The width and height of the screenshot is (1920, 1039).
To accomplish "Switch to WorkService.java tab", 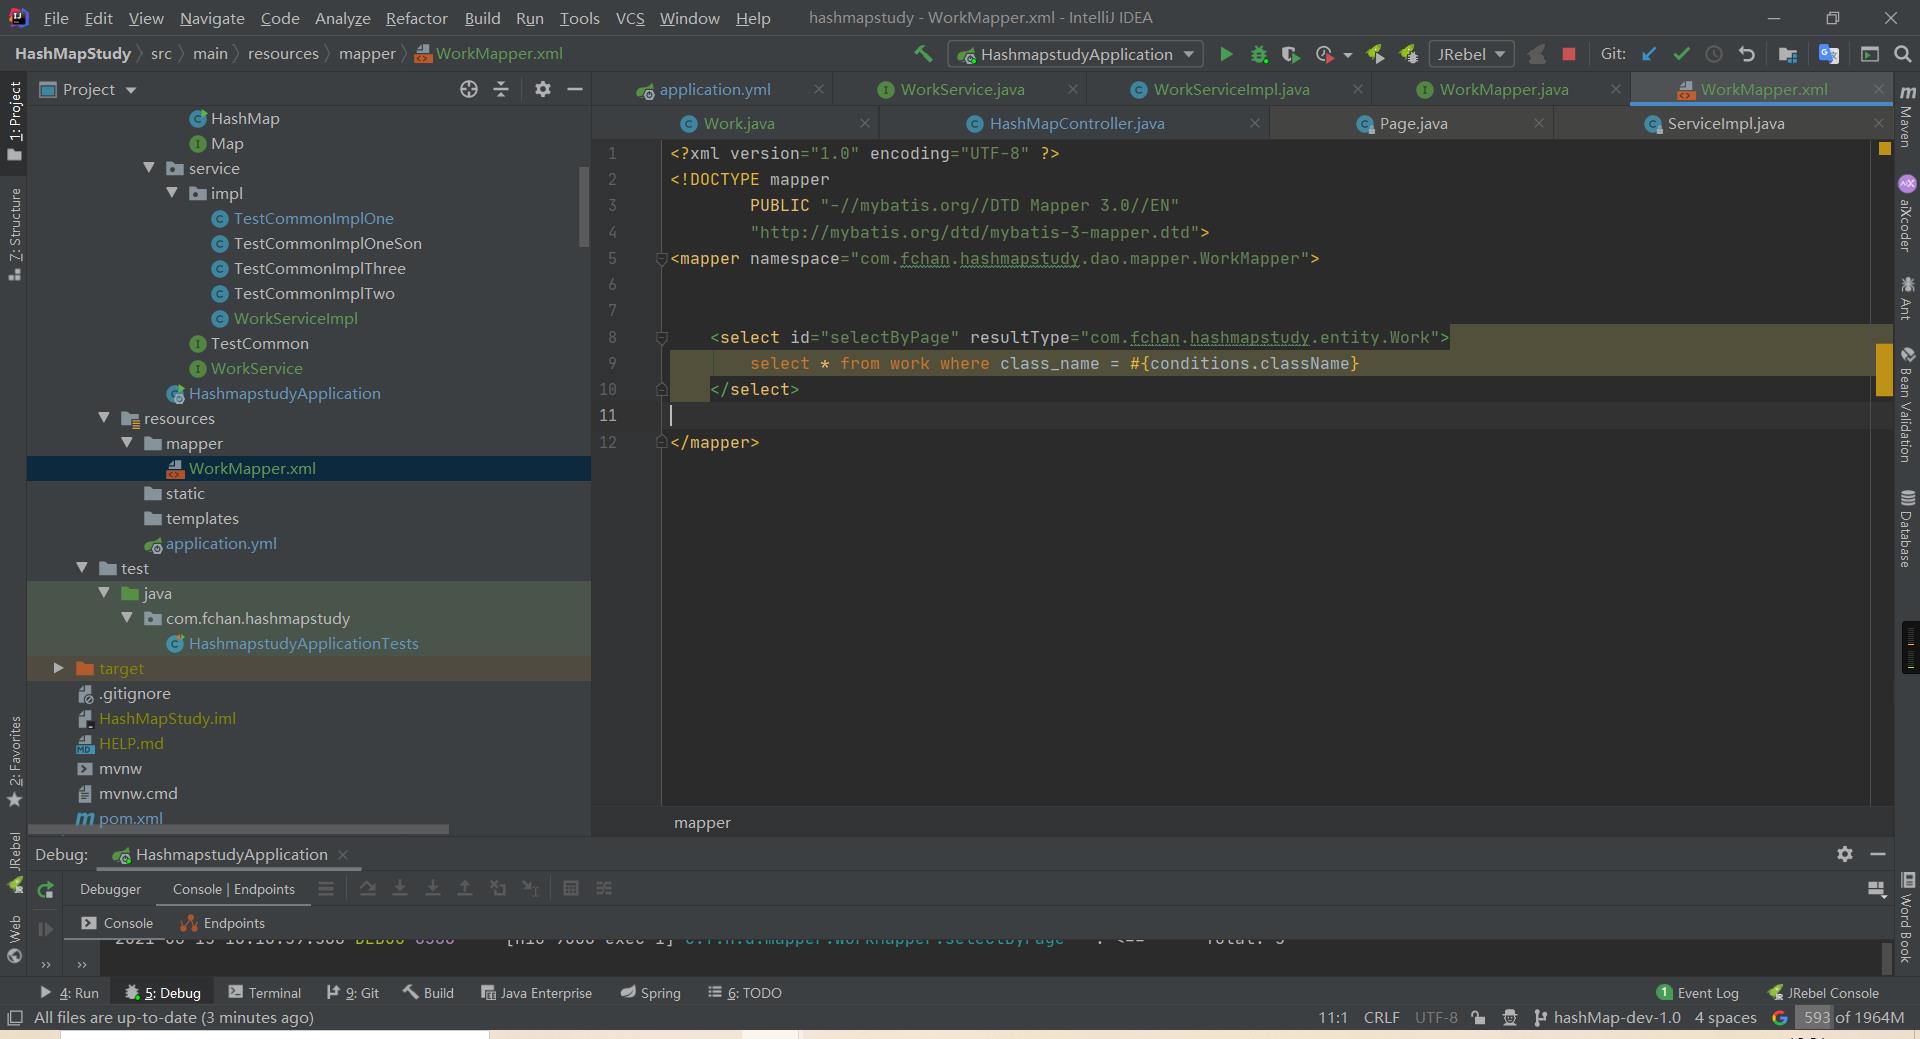I will coord(962,89).
